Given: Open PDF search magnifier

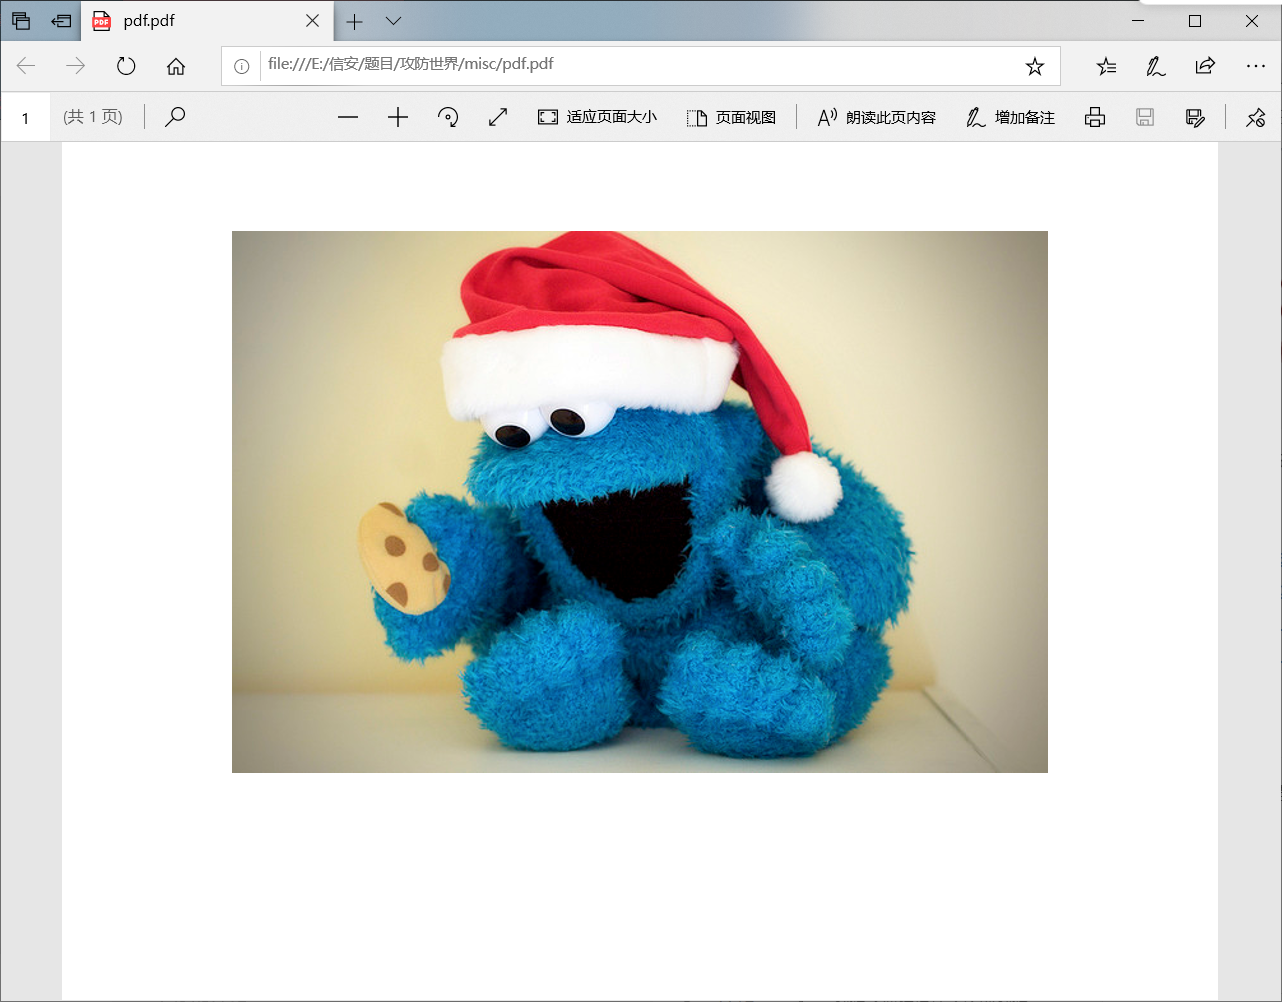Looking at the screenshot, I should (x=175, y=117).
